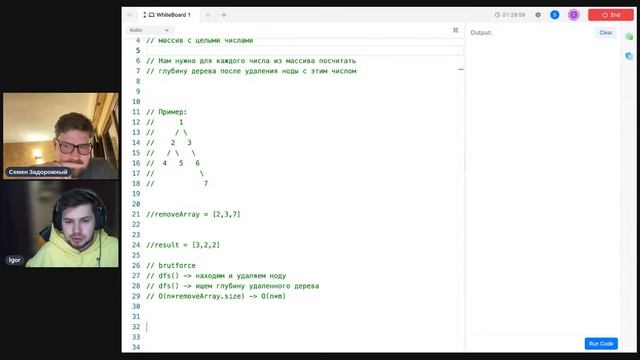Open the green chat icon in sidebar
640x360 pixels.
pyautogui.click(x=629, y=37)
